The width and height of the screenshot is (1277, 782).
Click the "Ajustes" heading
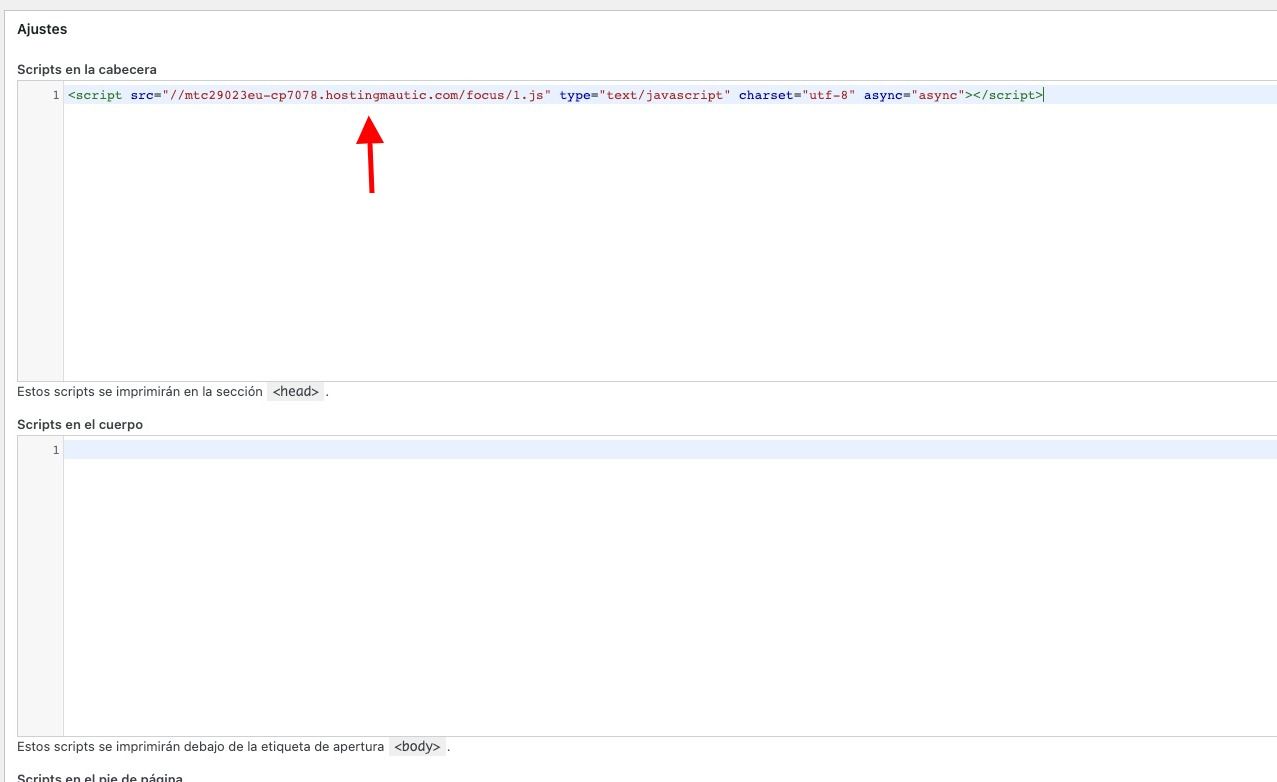[42, 29]
